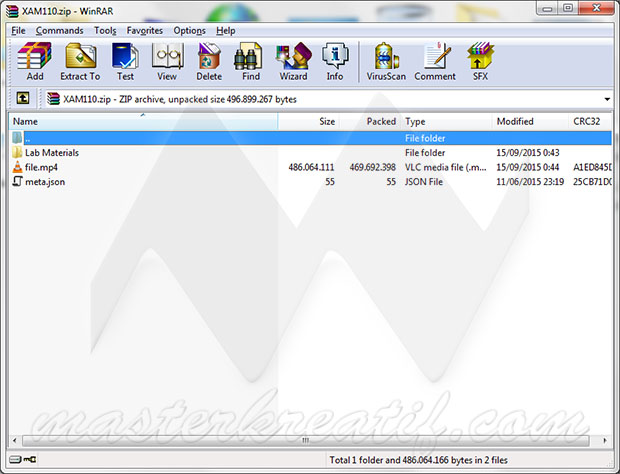Click the status bar totals text
This screenshot has height=474, width=620.
[x=418, y=460]
